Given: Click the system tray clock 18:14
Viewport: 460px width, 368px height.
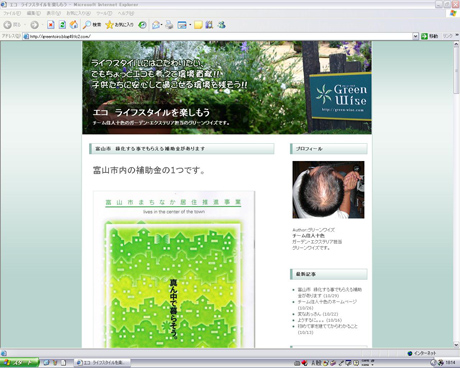Looking at the screenshot, I should (450, 363).
